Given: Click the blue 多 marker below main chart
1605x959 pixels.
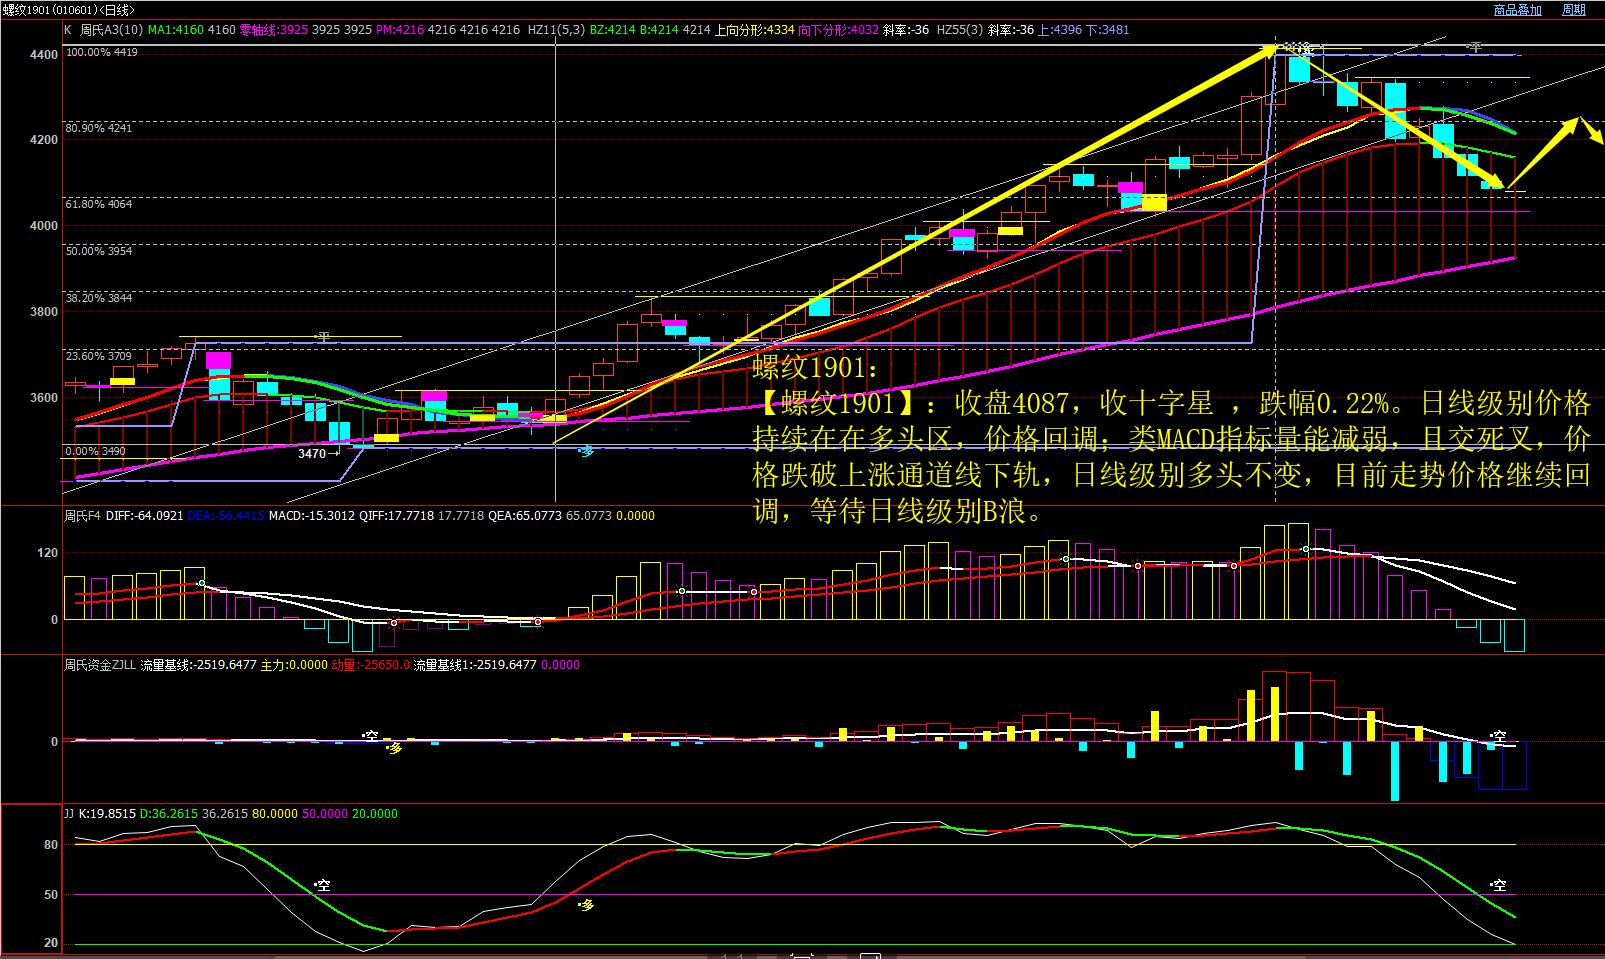Looking at the screenshot, I should tap(587, 452).
